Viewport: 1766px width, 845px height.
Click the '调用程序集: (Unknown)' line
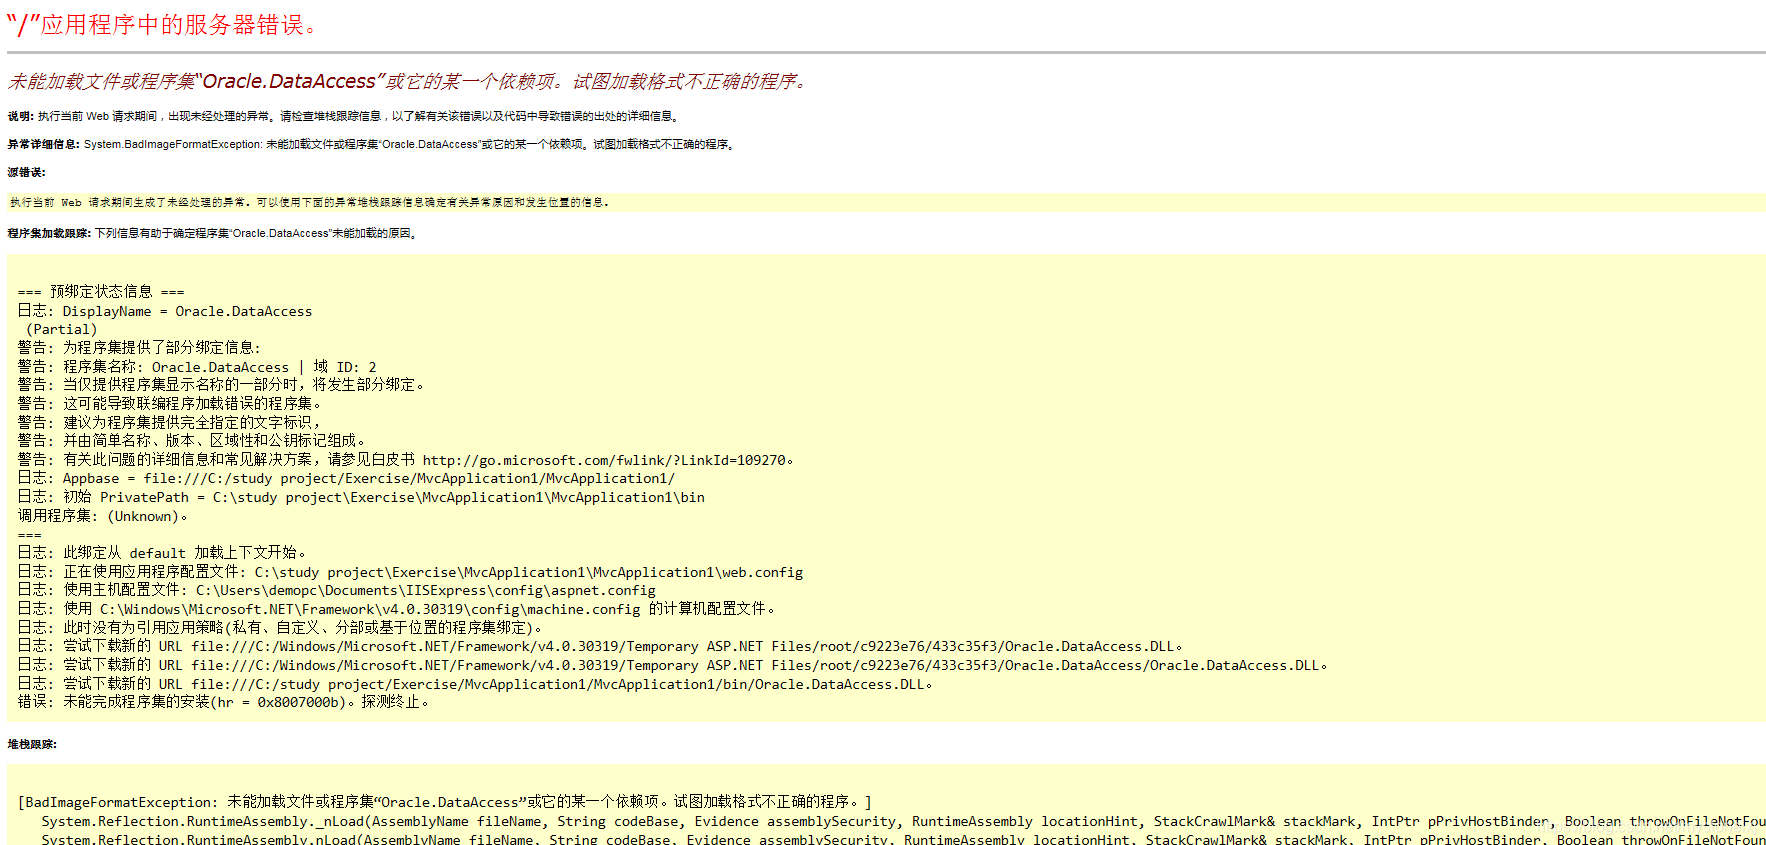[x=103, y=516]
